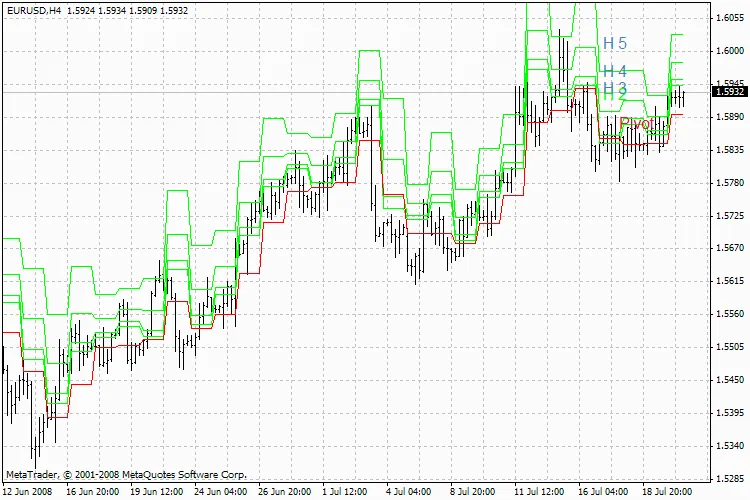Select the 1 Jul 12:00 time label

pyautogui.click(x=351, y=492)
